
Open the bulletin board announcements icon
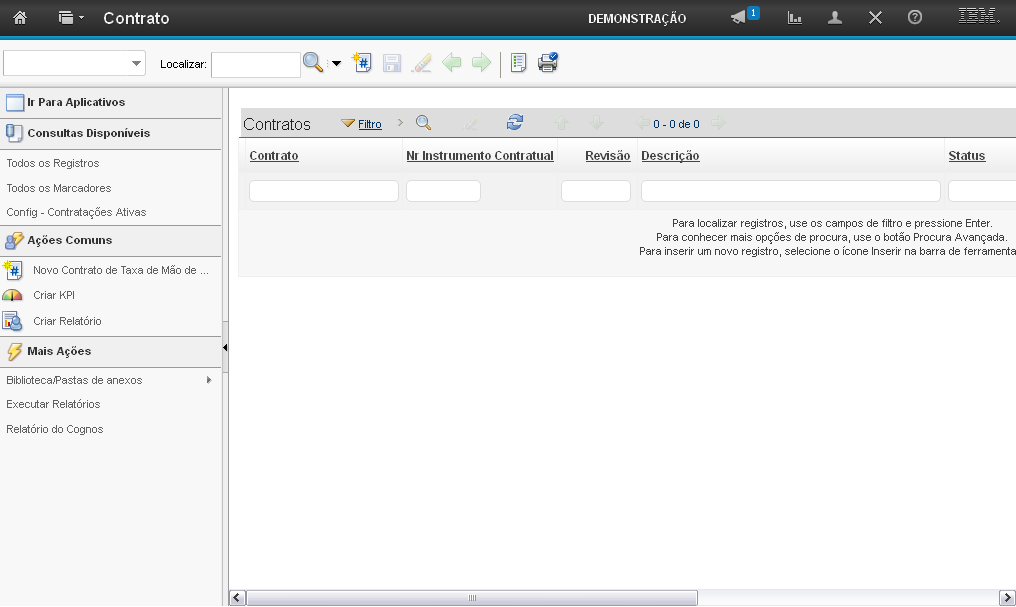coord(740,18)
